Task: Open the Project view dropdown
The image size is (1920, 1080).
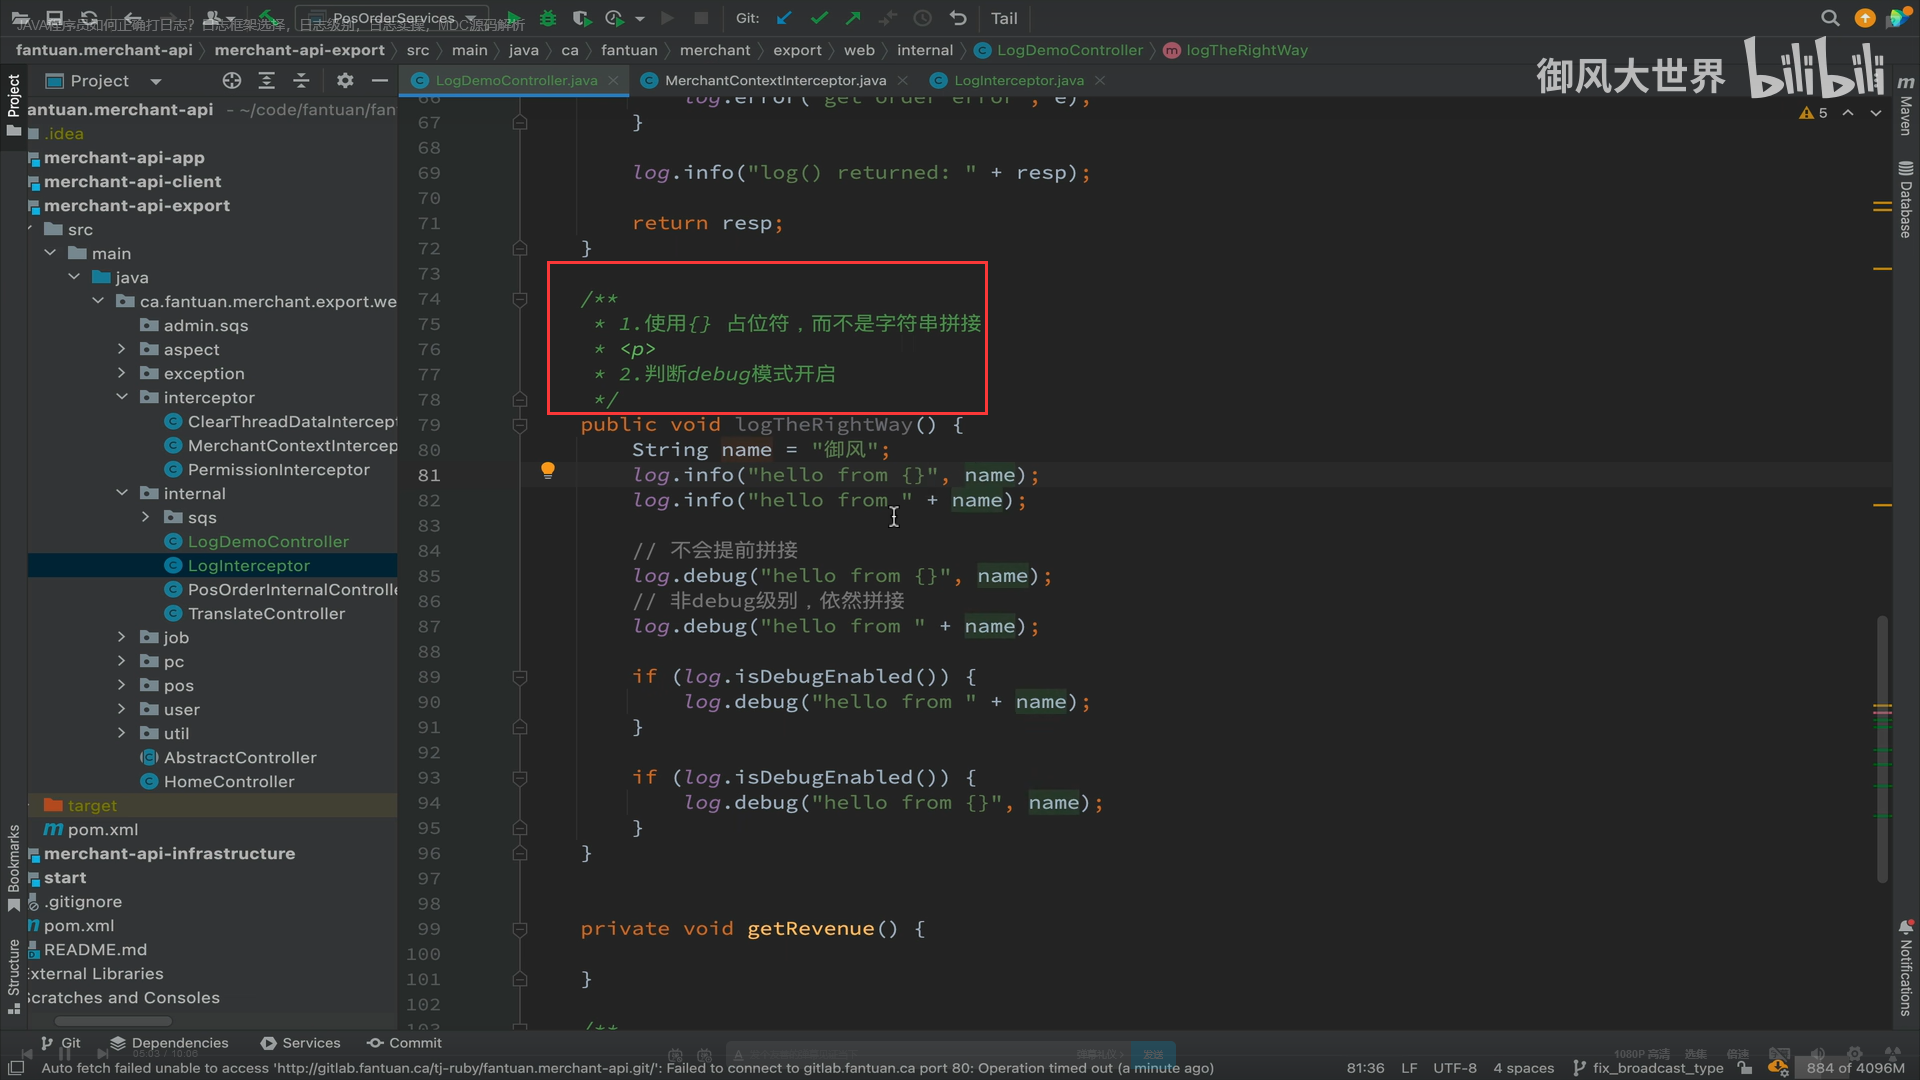Action: click(104, 80)
